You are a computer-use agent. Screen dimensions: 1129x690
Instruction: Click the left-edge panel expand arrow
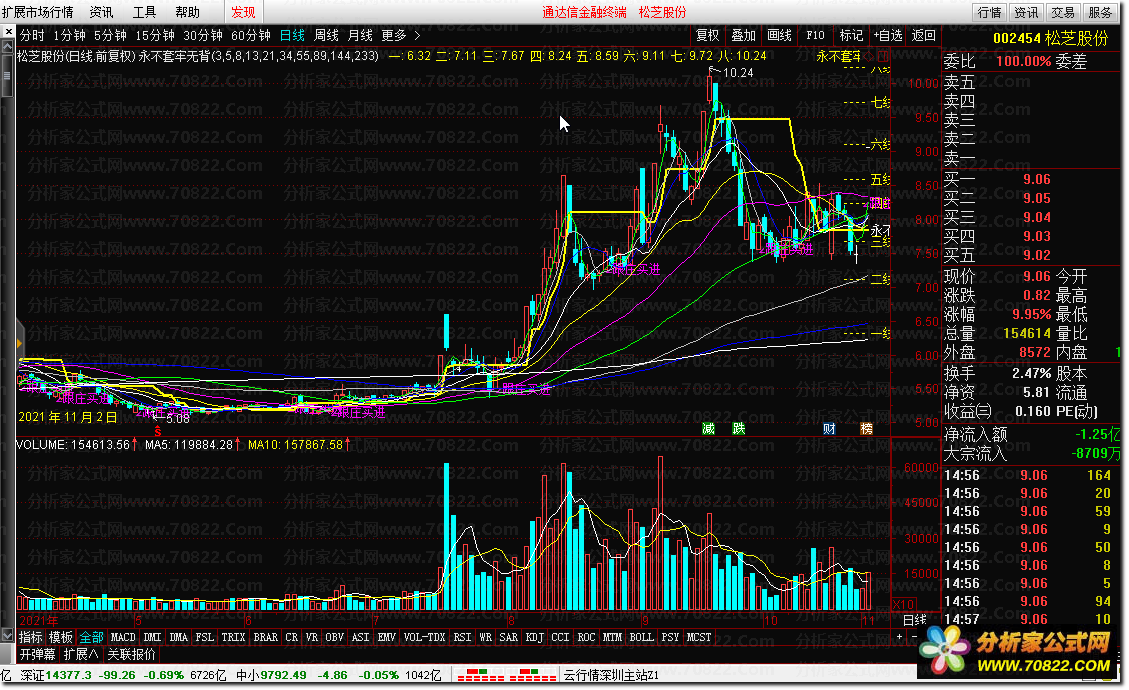(19, 344)
